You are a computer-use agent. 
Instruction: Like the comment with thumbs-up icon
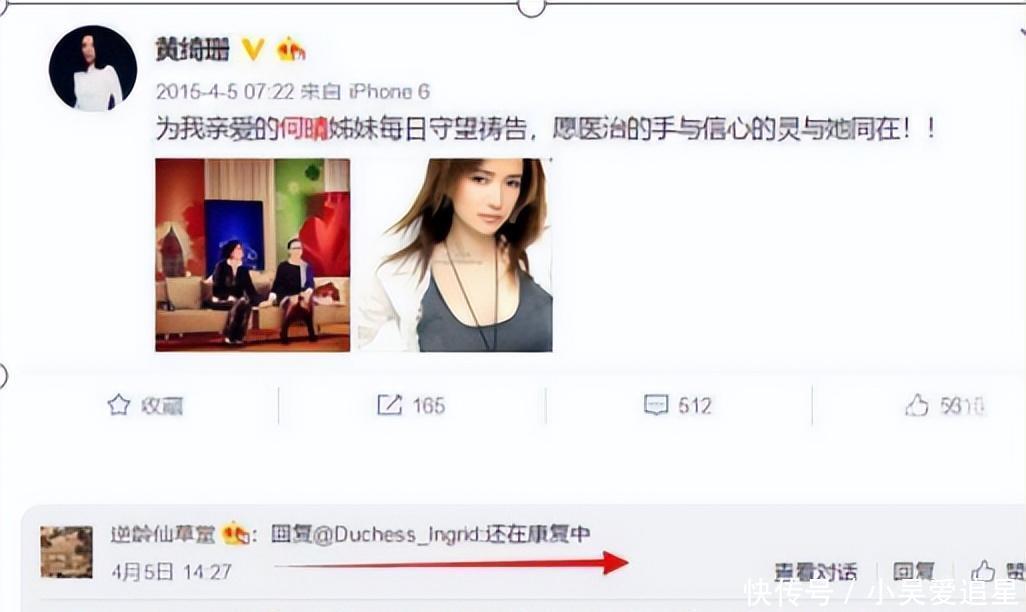coord(983,571)
